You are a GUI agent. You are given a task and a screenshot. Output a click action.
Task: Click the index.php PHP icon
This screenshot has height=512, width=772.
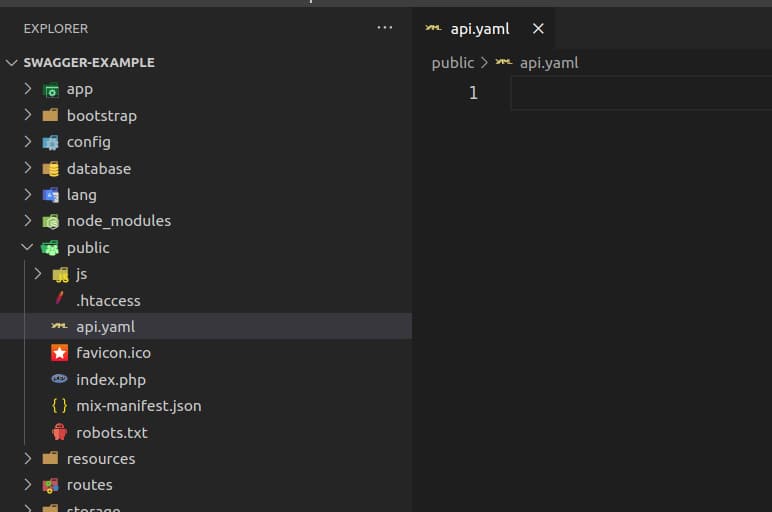59,379
